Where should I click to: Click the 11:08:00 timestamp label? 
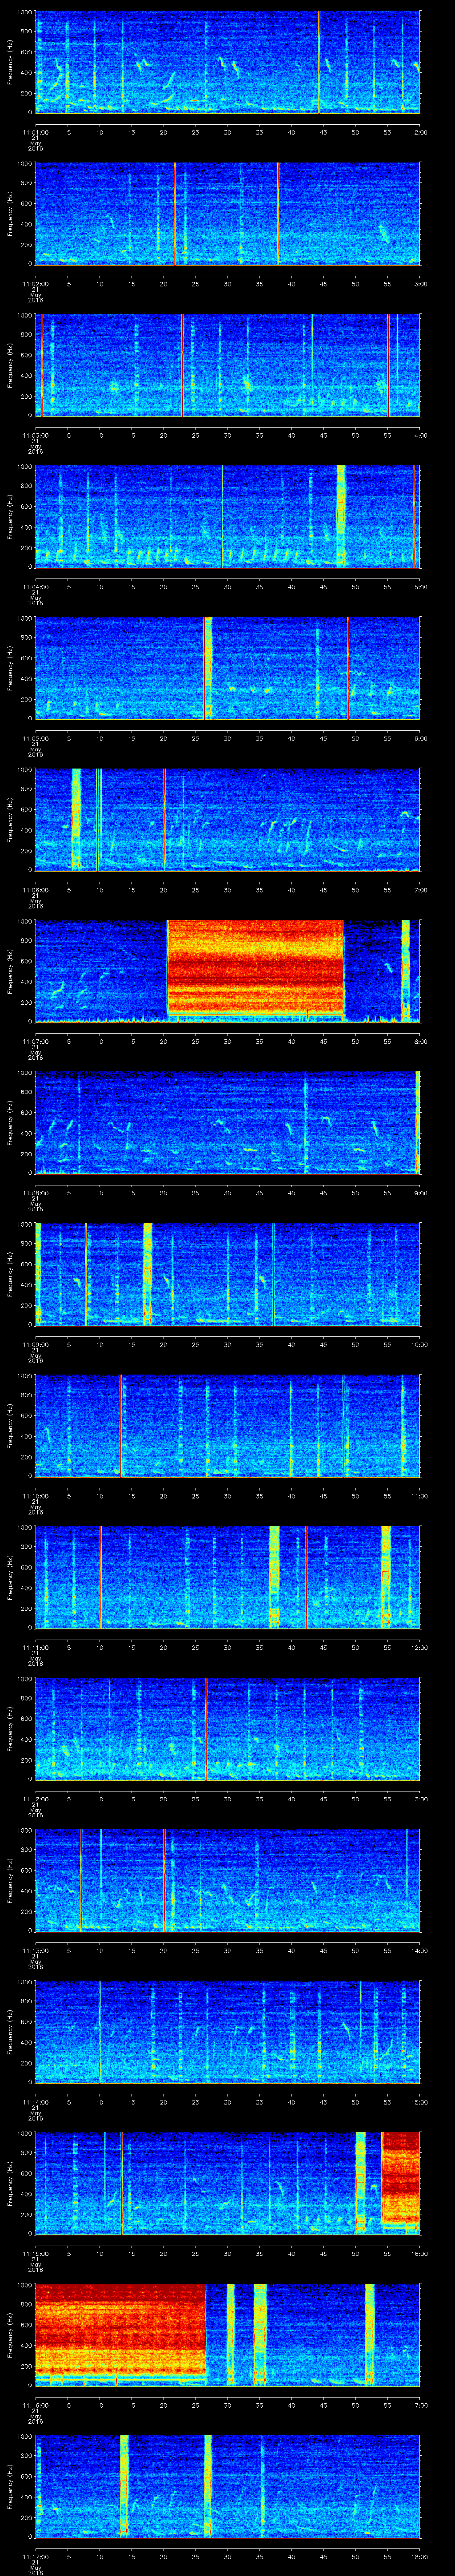[x=35, y=1193]
